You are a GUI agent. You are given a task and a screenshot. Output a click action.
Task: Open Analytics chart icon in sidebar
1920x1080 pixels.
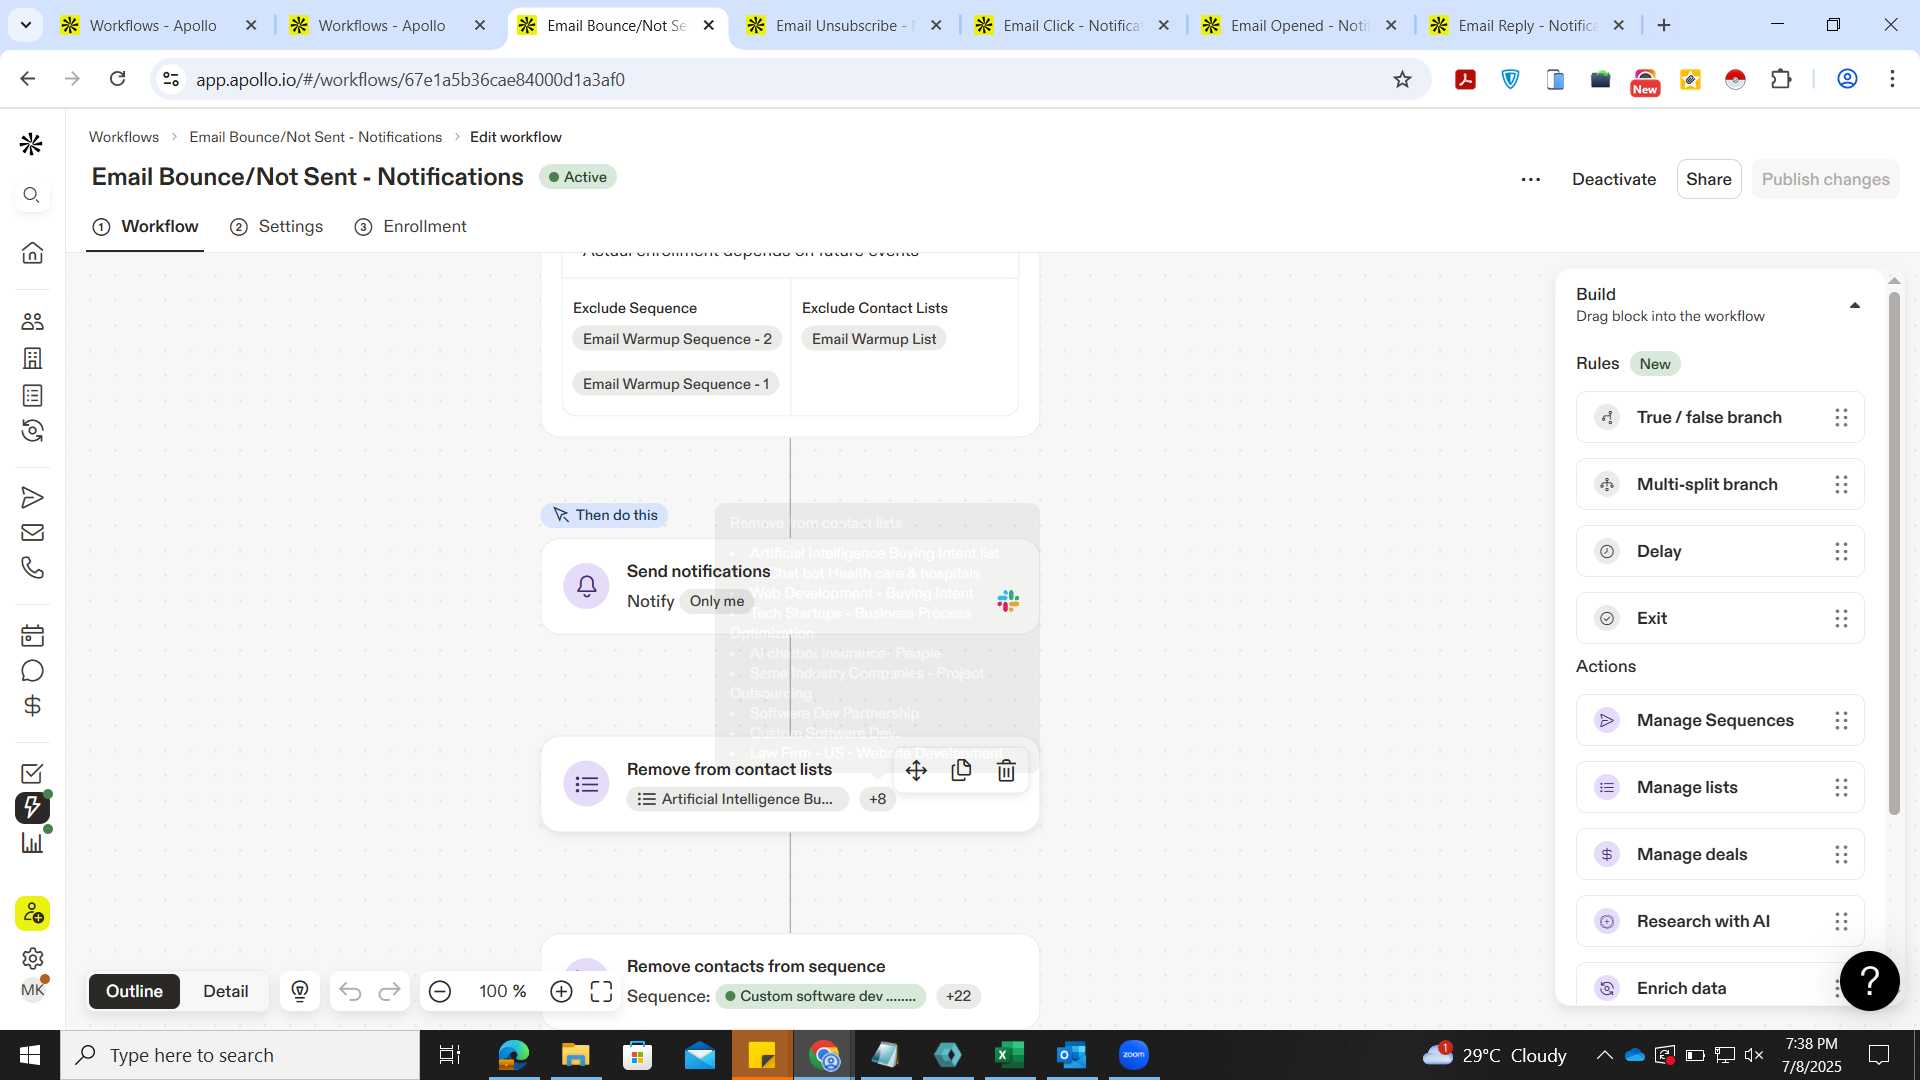pyautogui.click(x=32, y=843)
